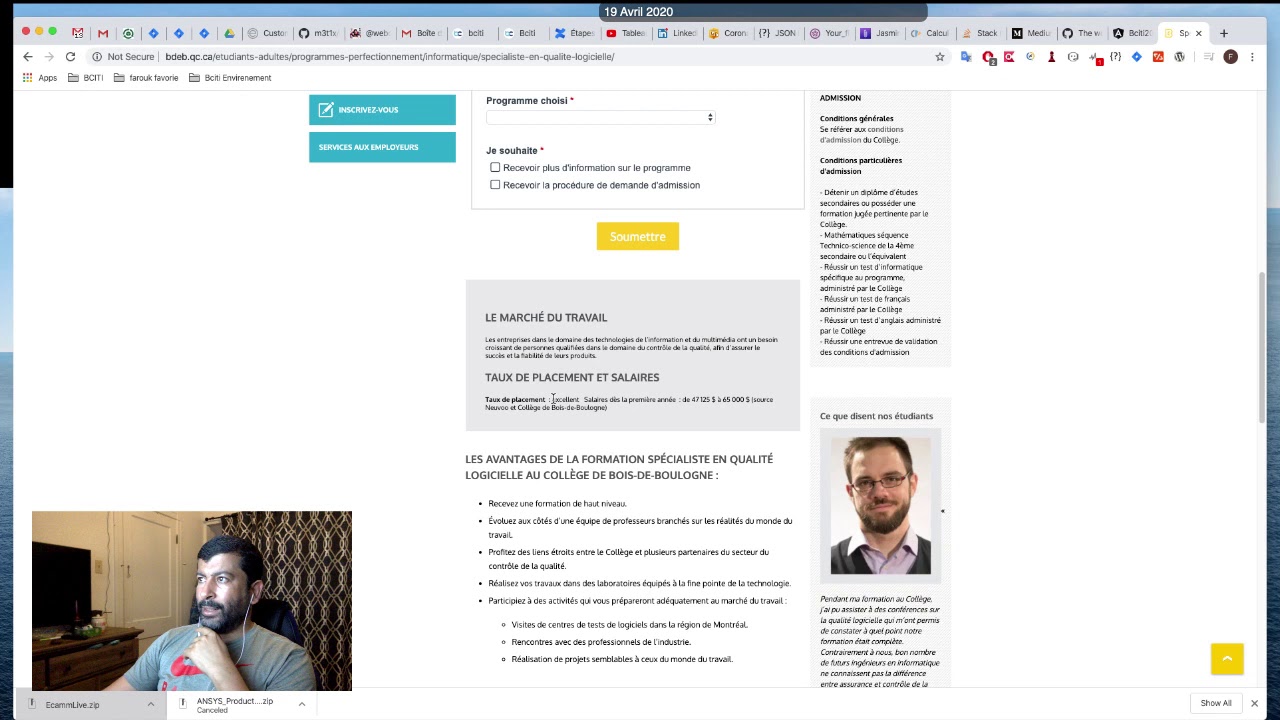
Task: Switch to the Medium tab
Action: coord(1031,33)
